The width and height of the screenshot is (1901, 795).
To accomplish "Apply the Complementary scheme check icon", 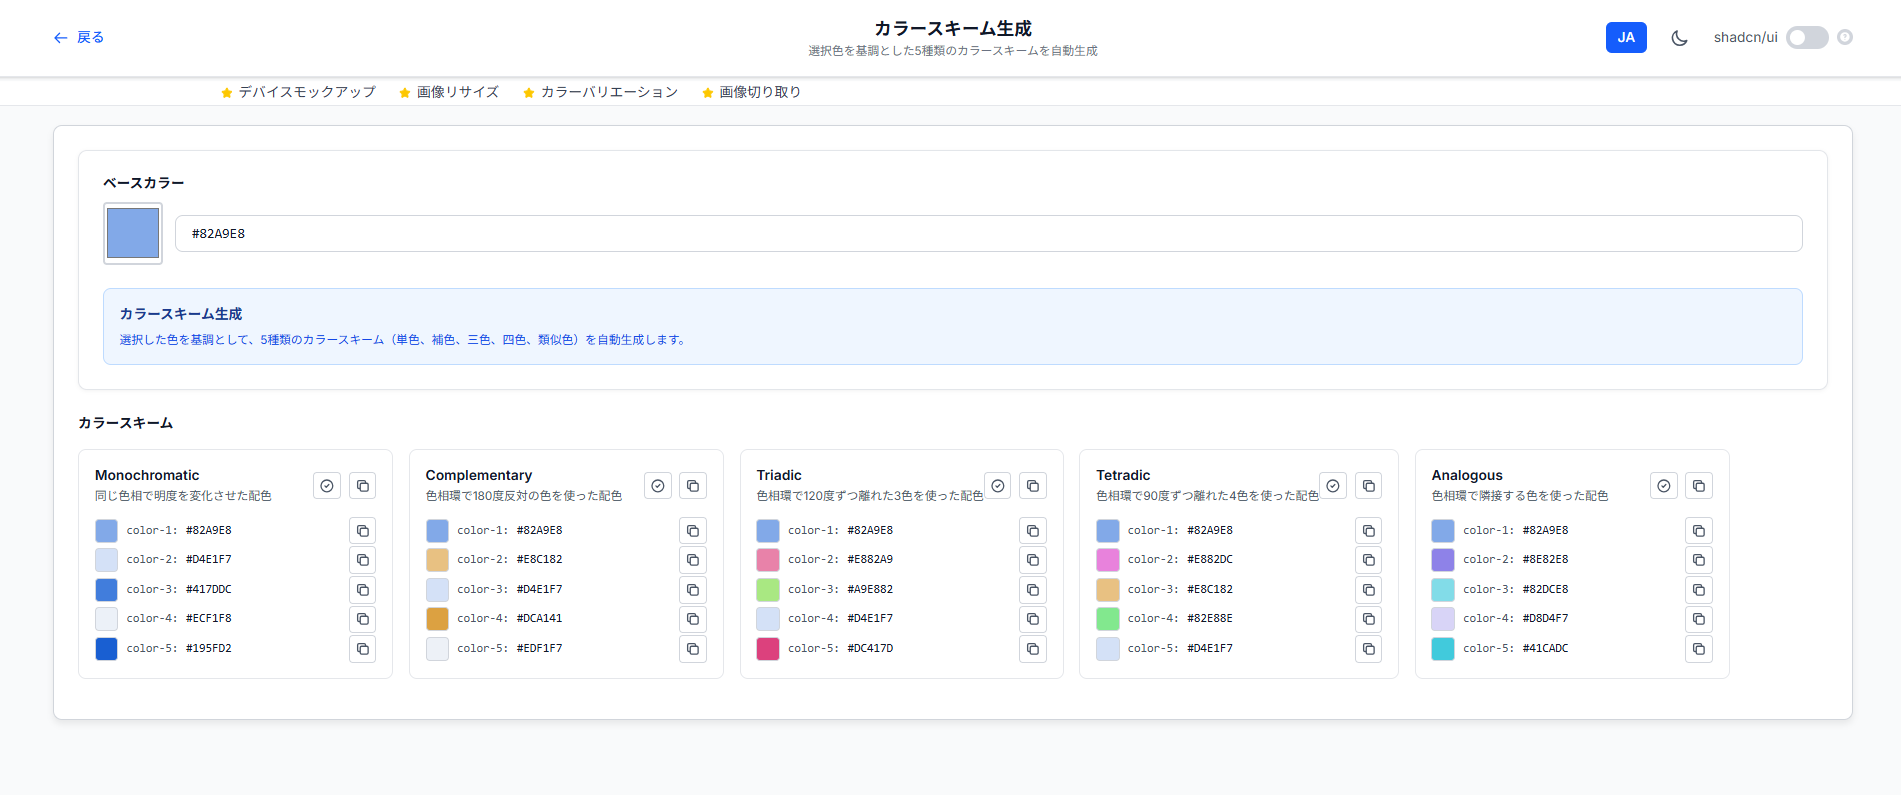I will (x=658, y=486).
